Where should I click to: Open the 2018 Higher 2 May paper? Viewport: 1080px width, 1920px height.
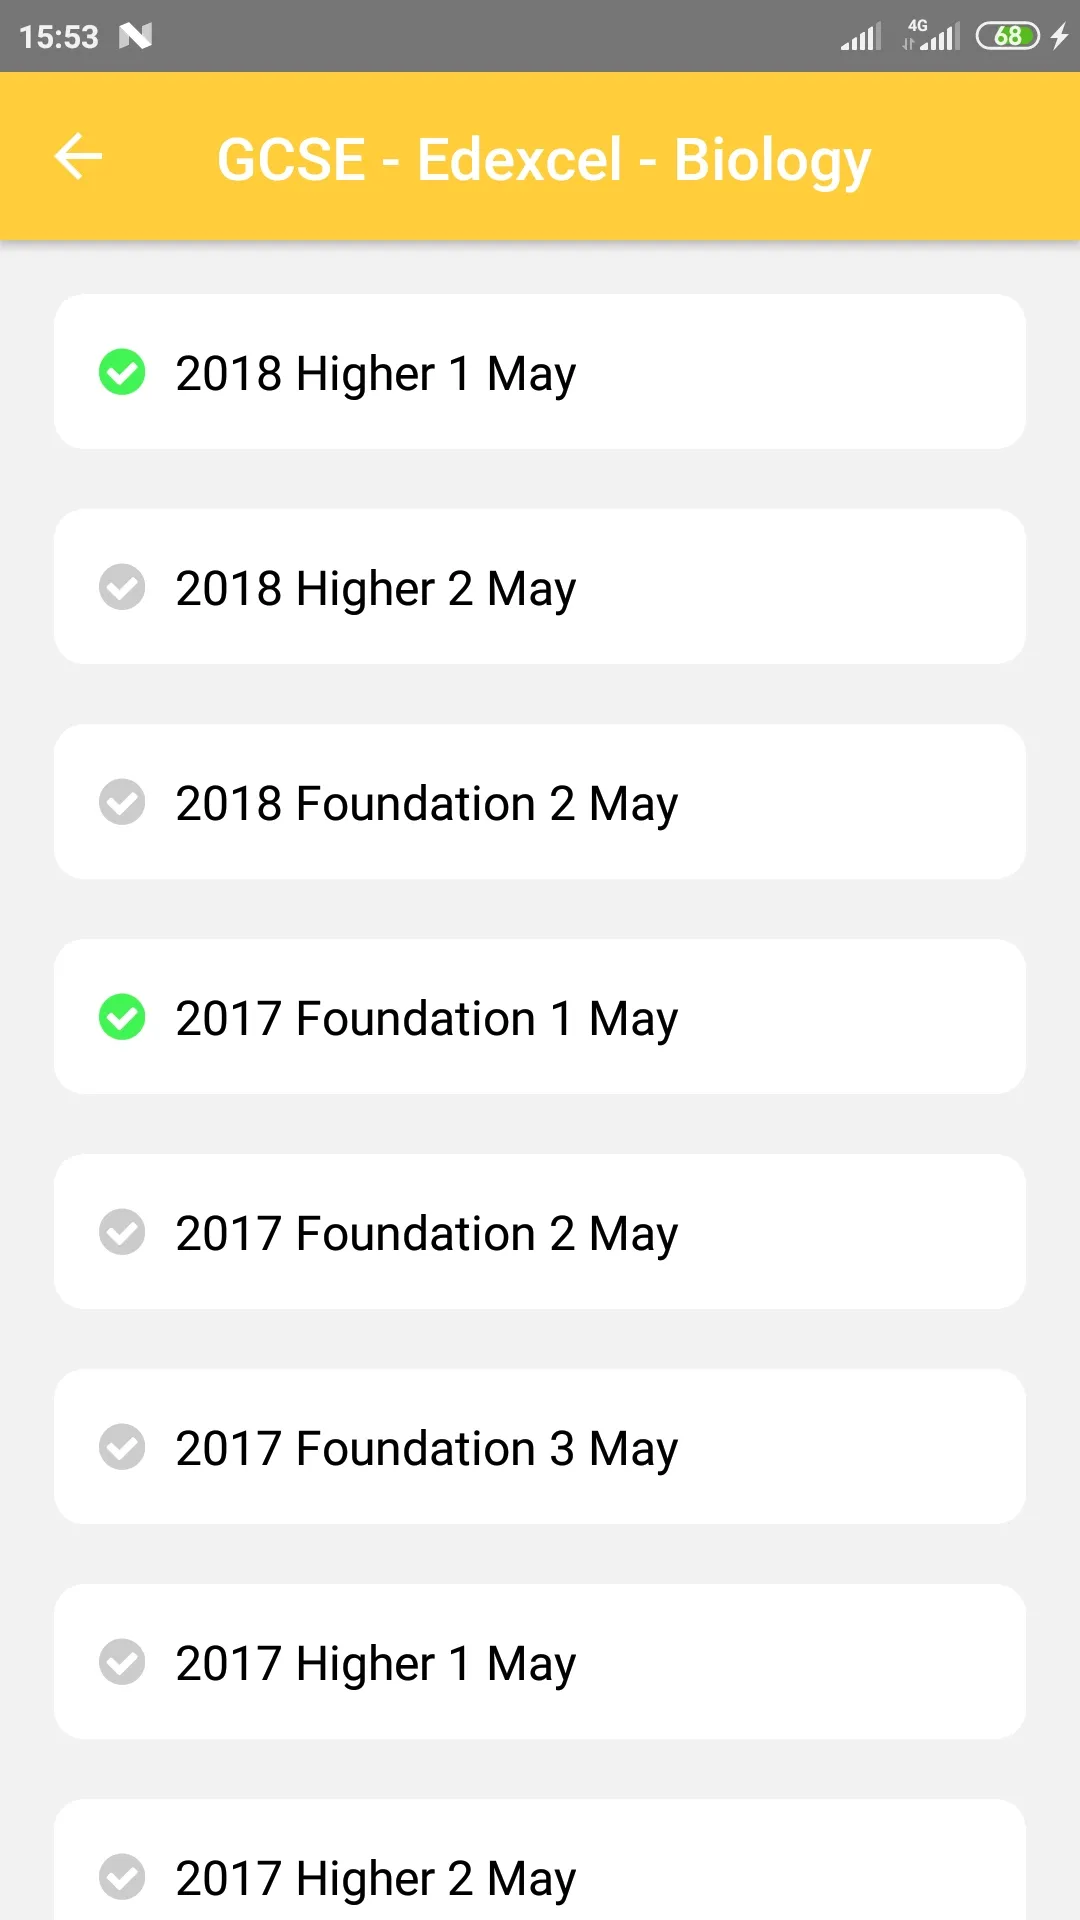pos(540,587)
